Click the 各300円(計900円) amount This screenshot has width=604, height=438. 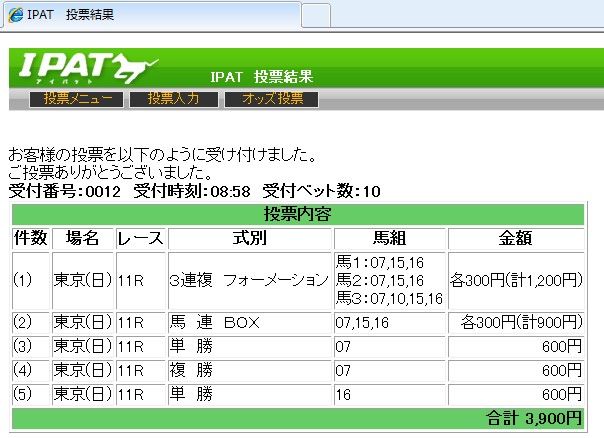click(522, 322)
